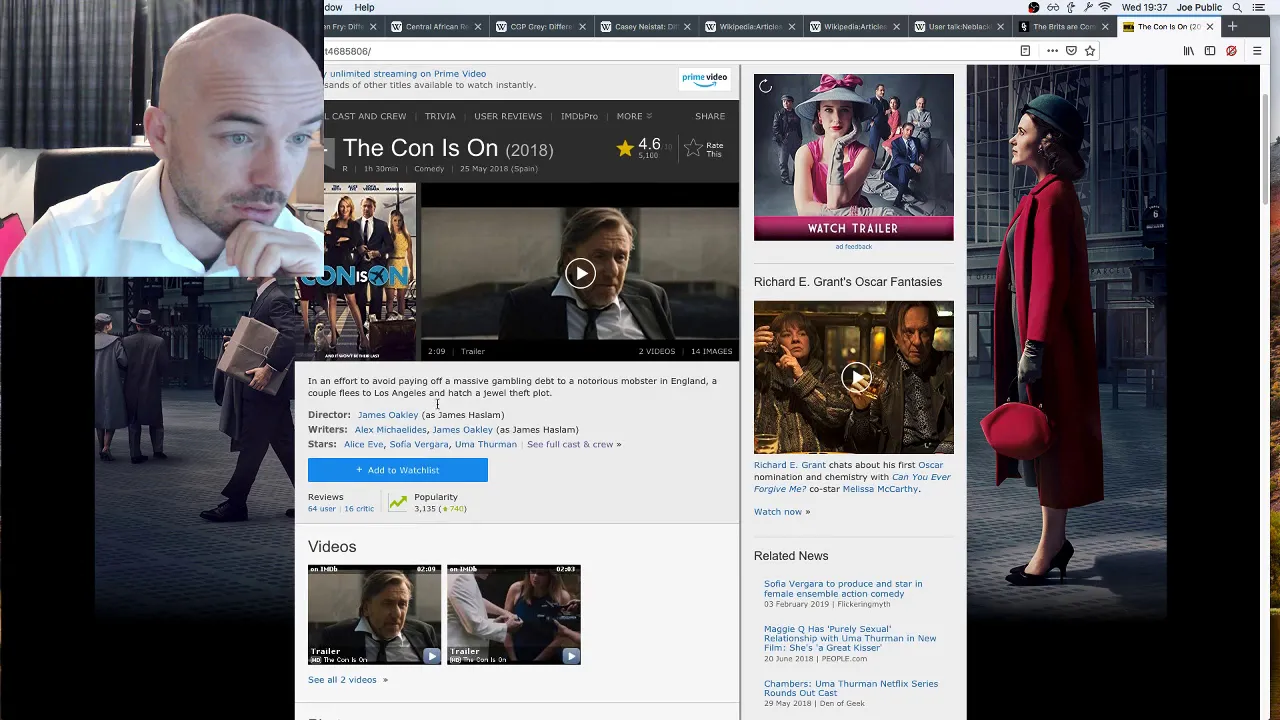This screenshot has width=1280, height=720.
Task: Click the Comedy genre link
Action: (x=429, y=169)
